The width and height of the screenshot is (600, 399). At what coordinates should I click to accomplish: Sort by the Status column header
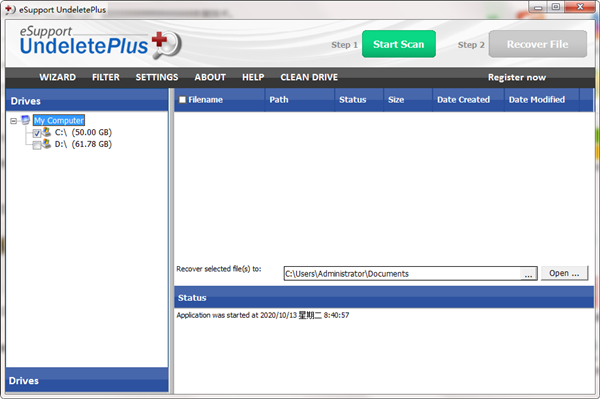coord(359,100)
